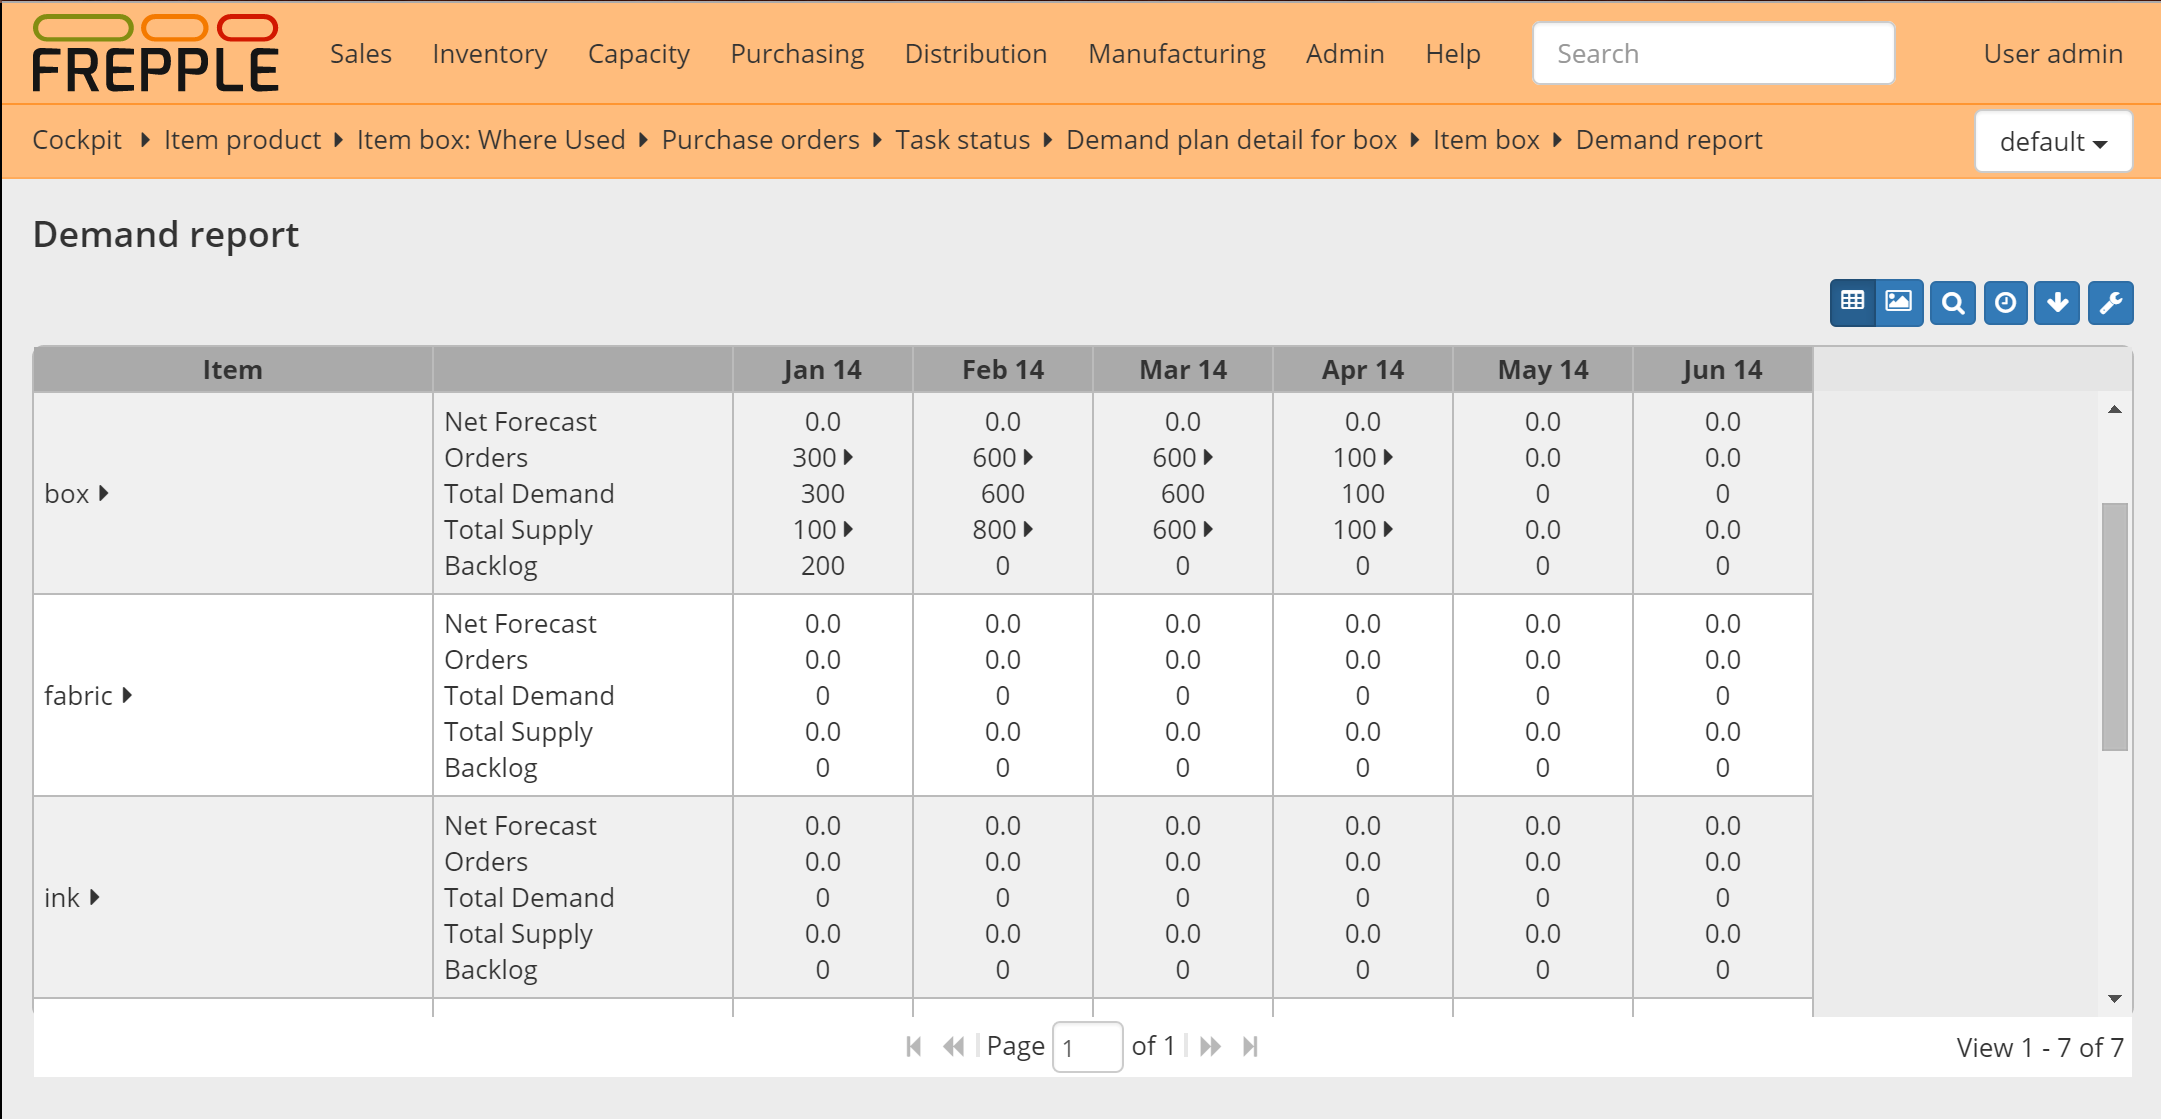Open the Manufacturing menu
2161x1119 pixels.
tap(1176, 53)
